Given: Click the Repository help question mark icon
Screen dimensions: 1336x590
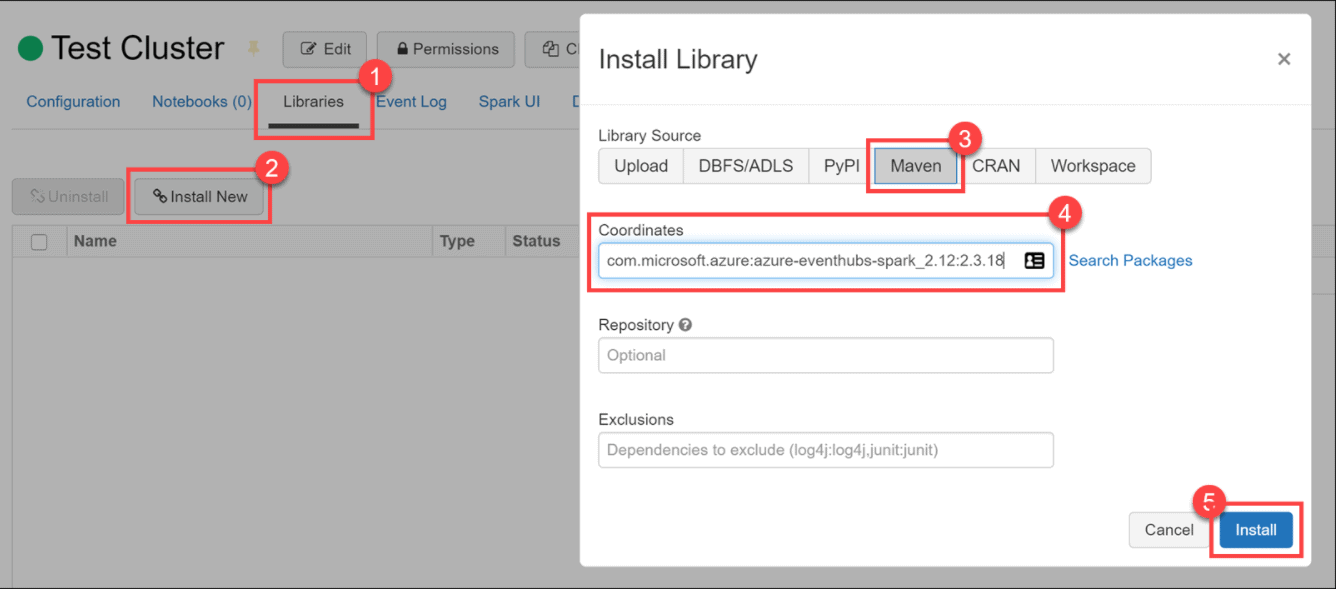Looking at the screenshot, I should [685, 325].
